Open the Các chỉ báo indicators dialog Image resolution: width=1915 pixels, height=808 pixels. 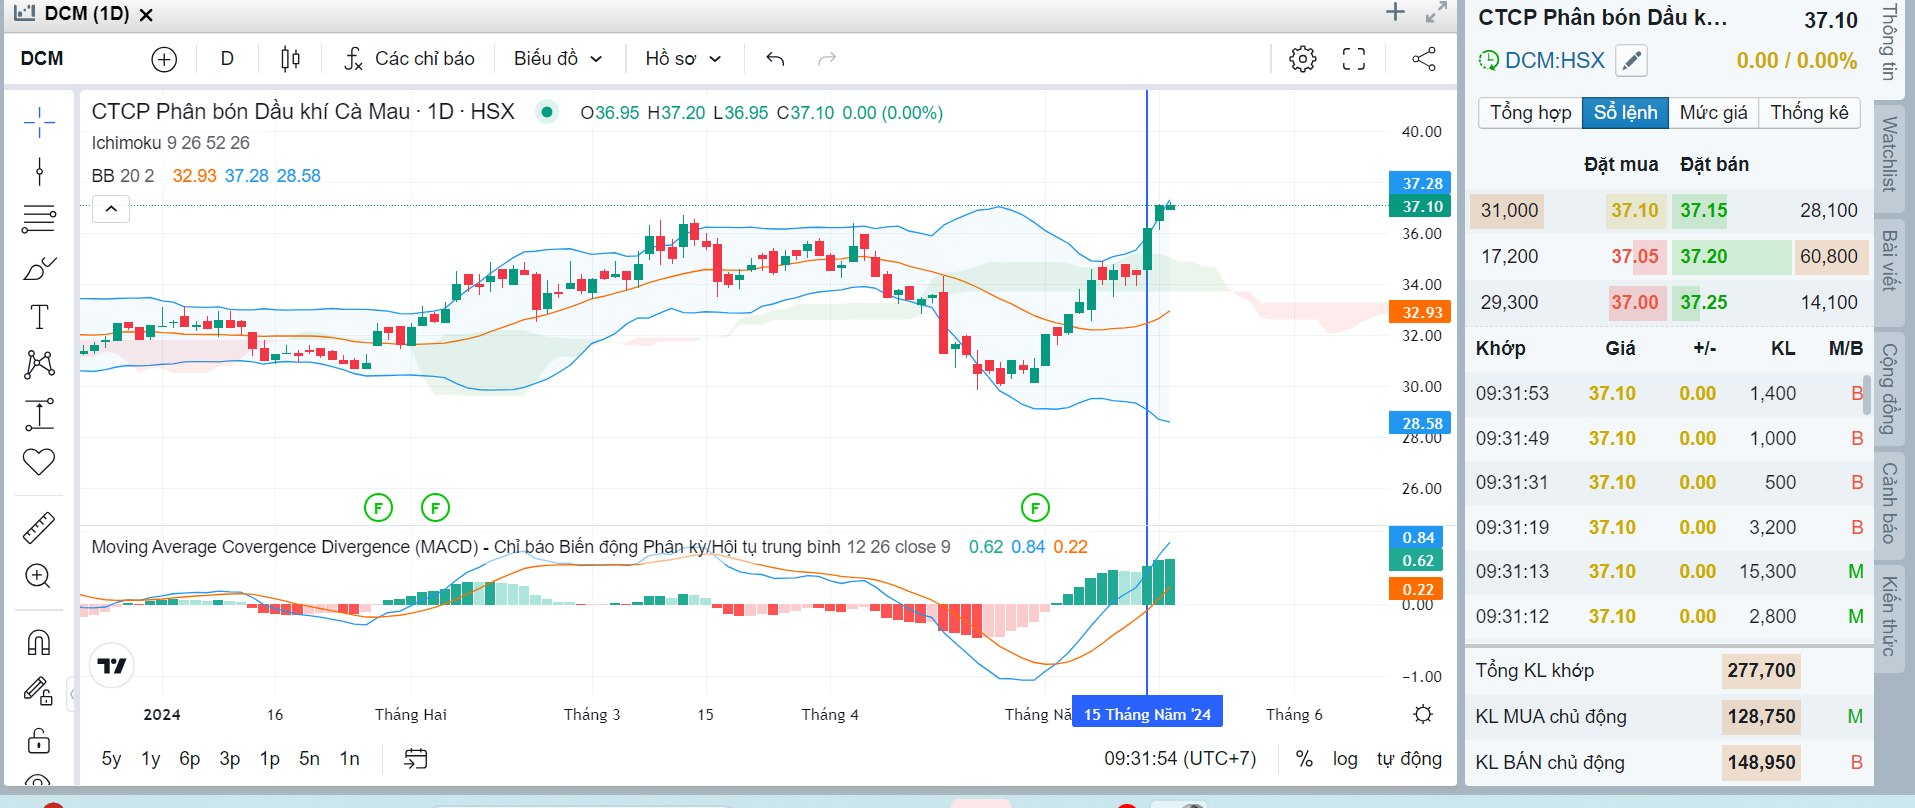409,59
